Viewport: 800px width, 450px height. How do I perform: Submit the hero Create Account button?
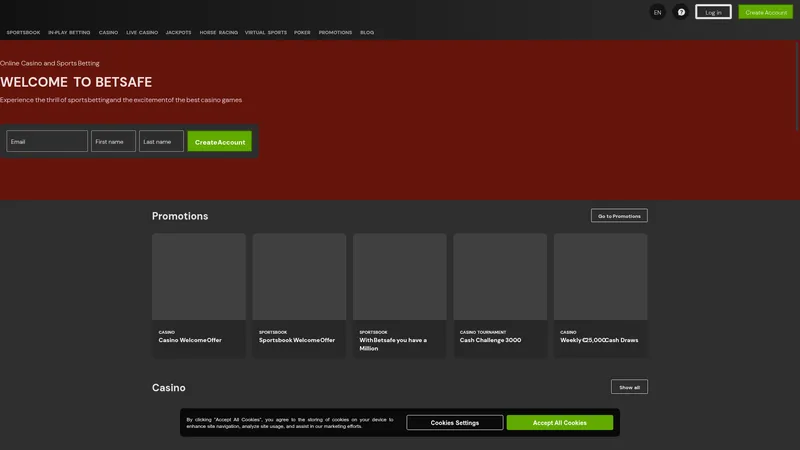[x=219, y=141]
